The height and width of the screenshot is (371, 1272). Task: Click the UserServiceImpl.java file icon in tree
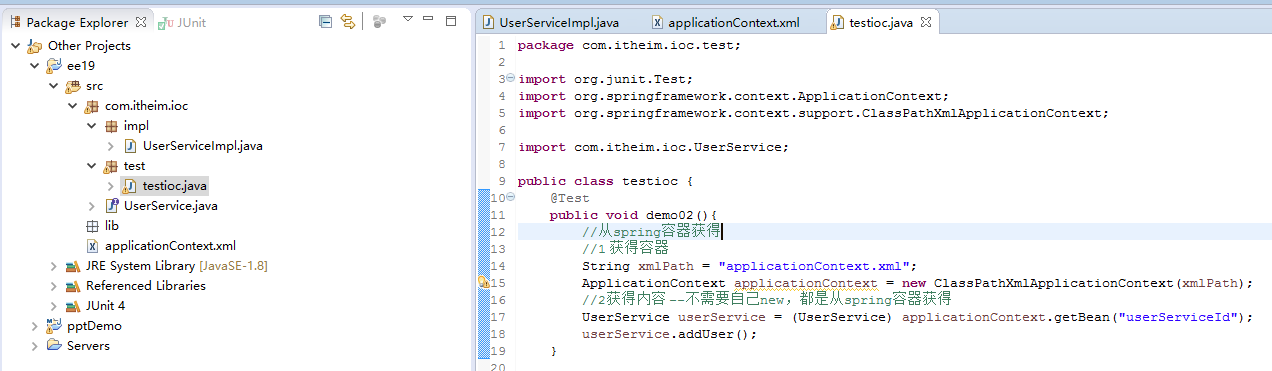coord(129,146)
